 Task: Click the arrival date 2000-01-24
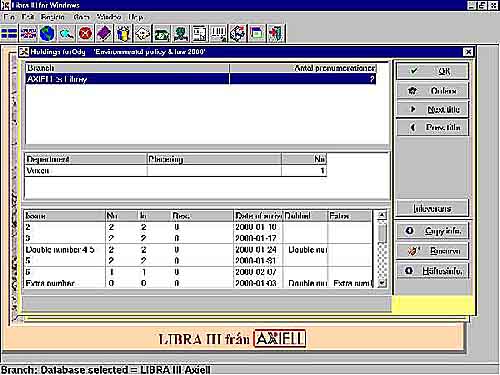pos(256,250)
